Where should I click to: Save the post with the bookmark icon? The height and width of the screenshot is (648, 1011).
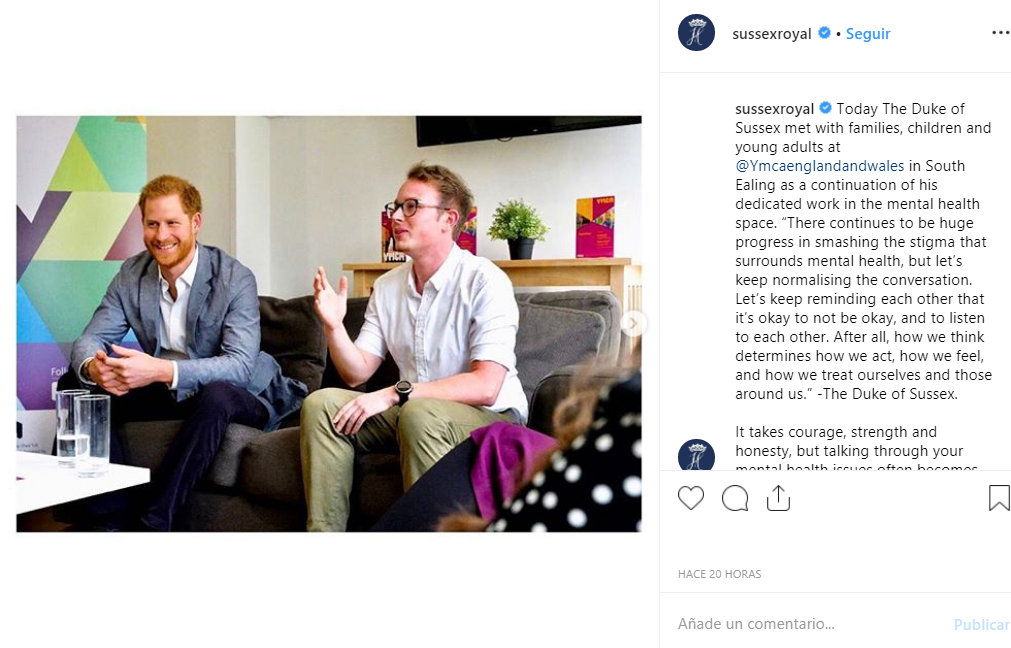999,498
